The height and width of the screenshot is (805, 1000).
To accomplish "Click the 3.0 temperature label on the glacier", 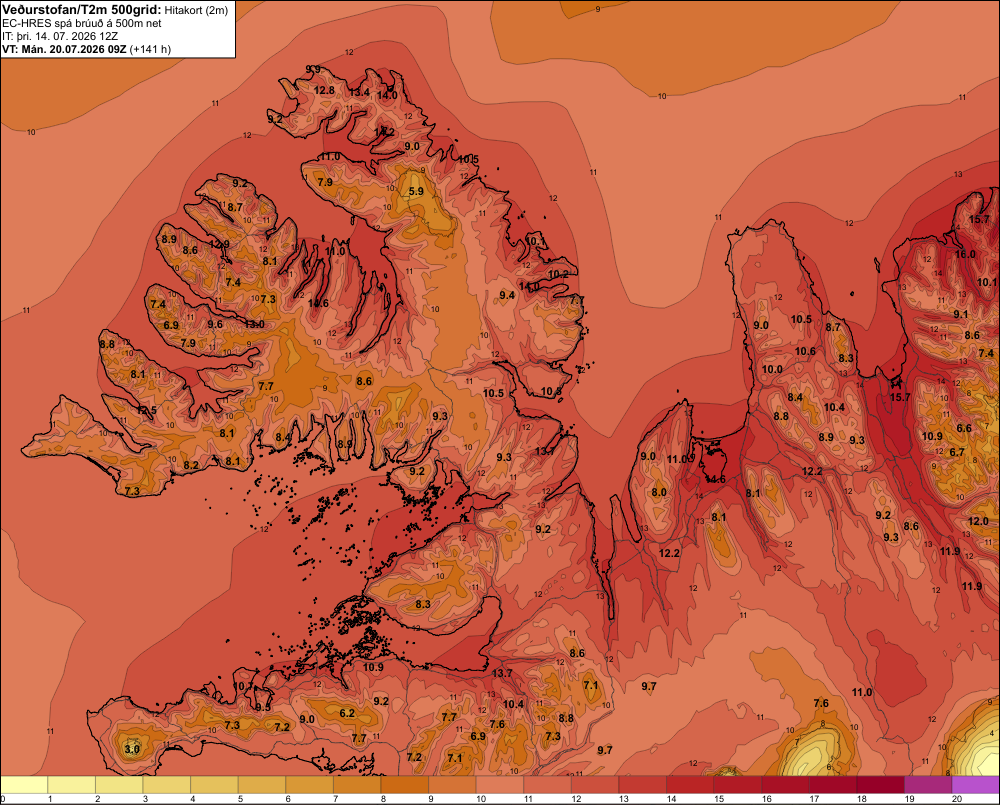I will 132,749.
